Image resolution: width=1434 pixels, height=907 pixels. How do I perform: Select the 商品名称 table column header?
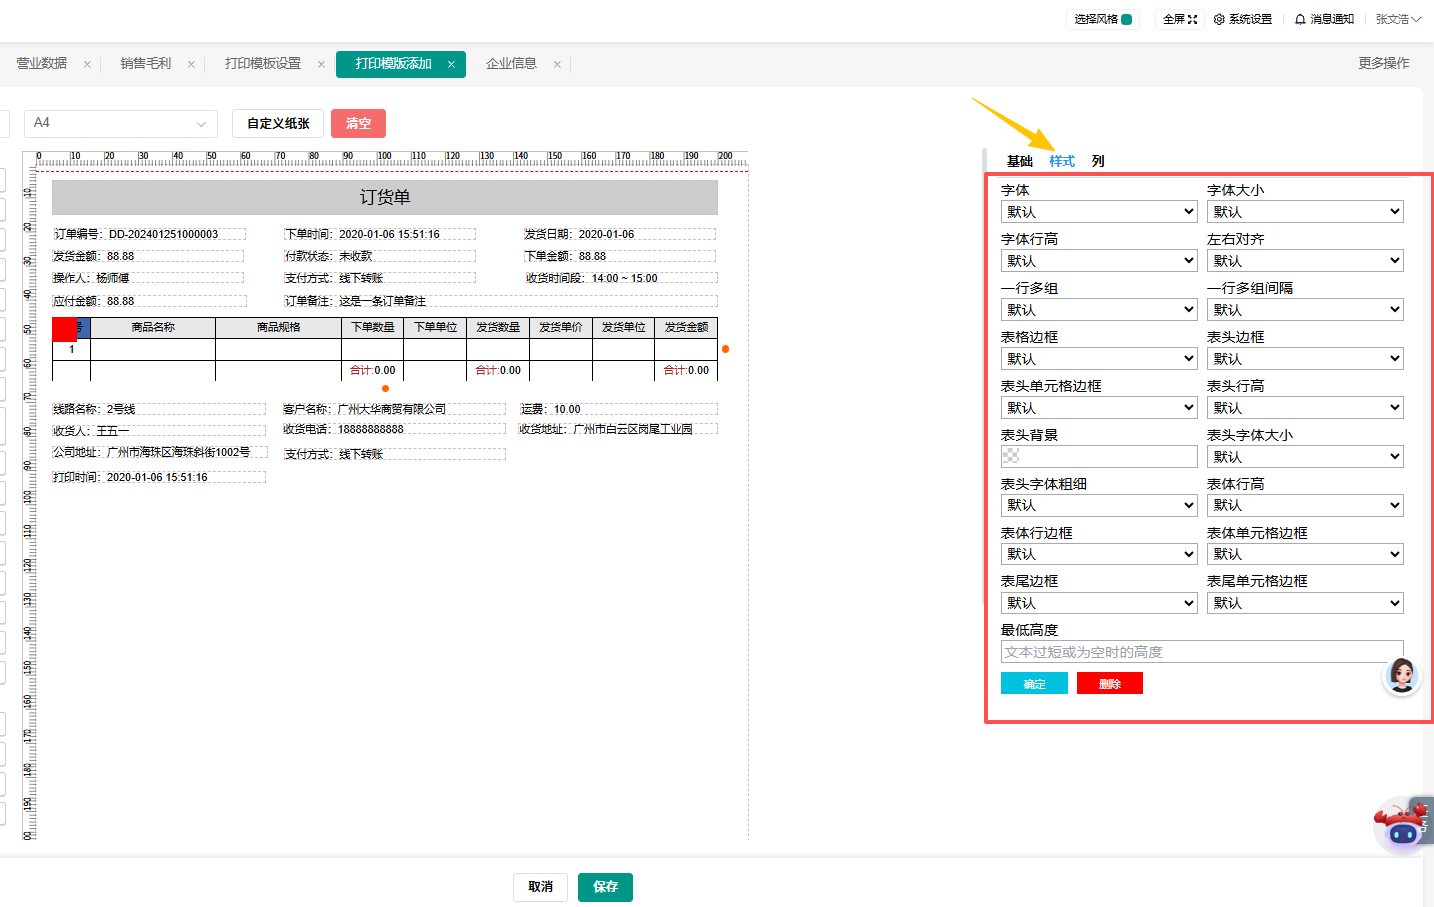pyautogui.click(x=153, y=328)
